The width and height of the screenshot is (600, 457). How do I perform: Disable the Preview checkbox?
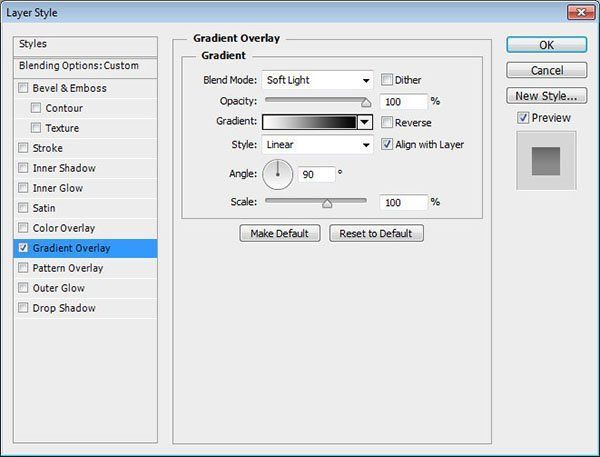point(524,118)
